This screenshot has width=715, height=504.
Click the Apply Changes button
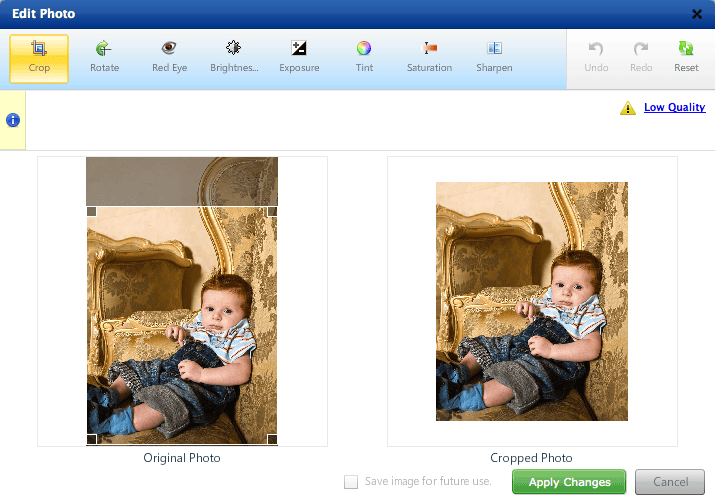pyautogui.click(x=569, y=482)
